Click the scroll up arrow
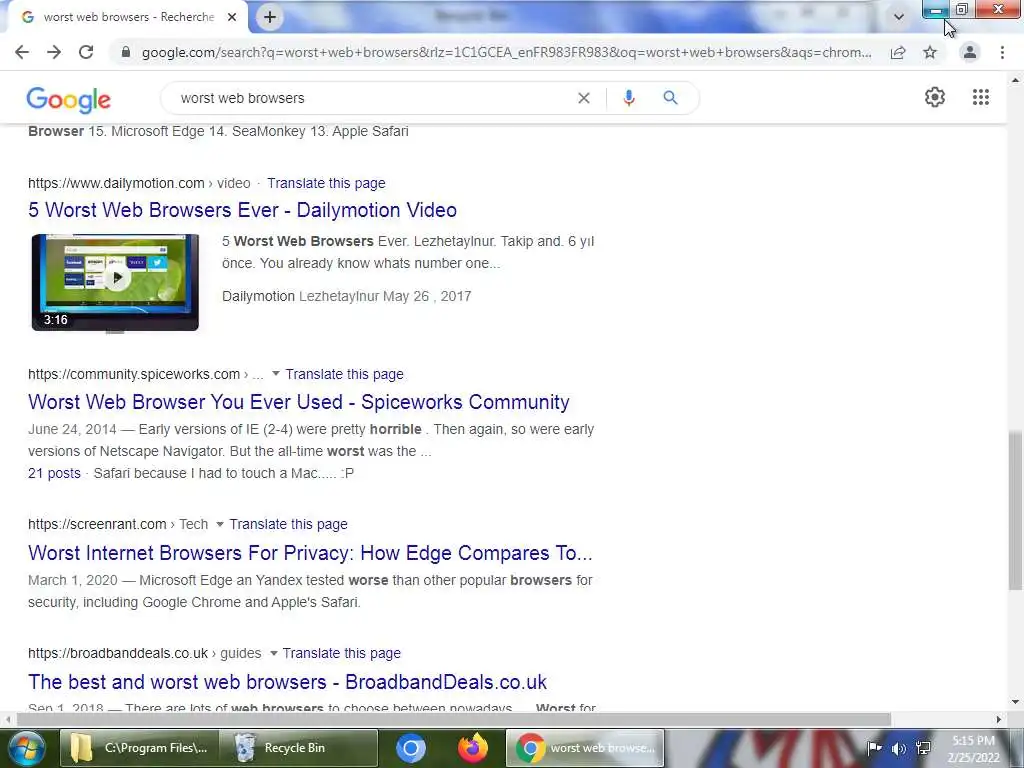The width and height of the screenshot is (1024, 768). [1016, 80]
